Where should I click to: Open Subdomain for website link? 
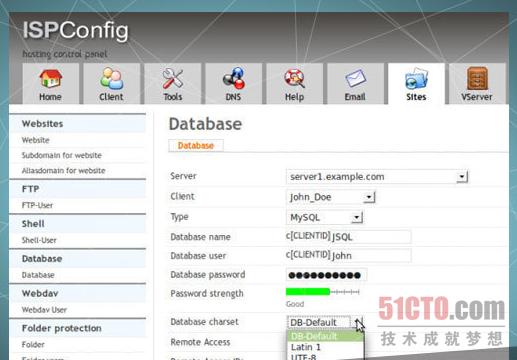pyautogui.click(x=62, y=155)
